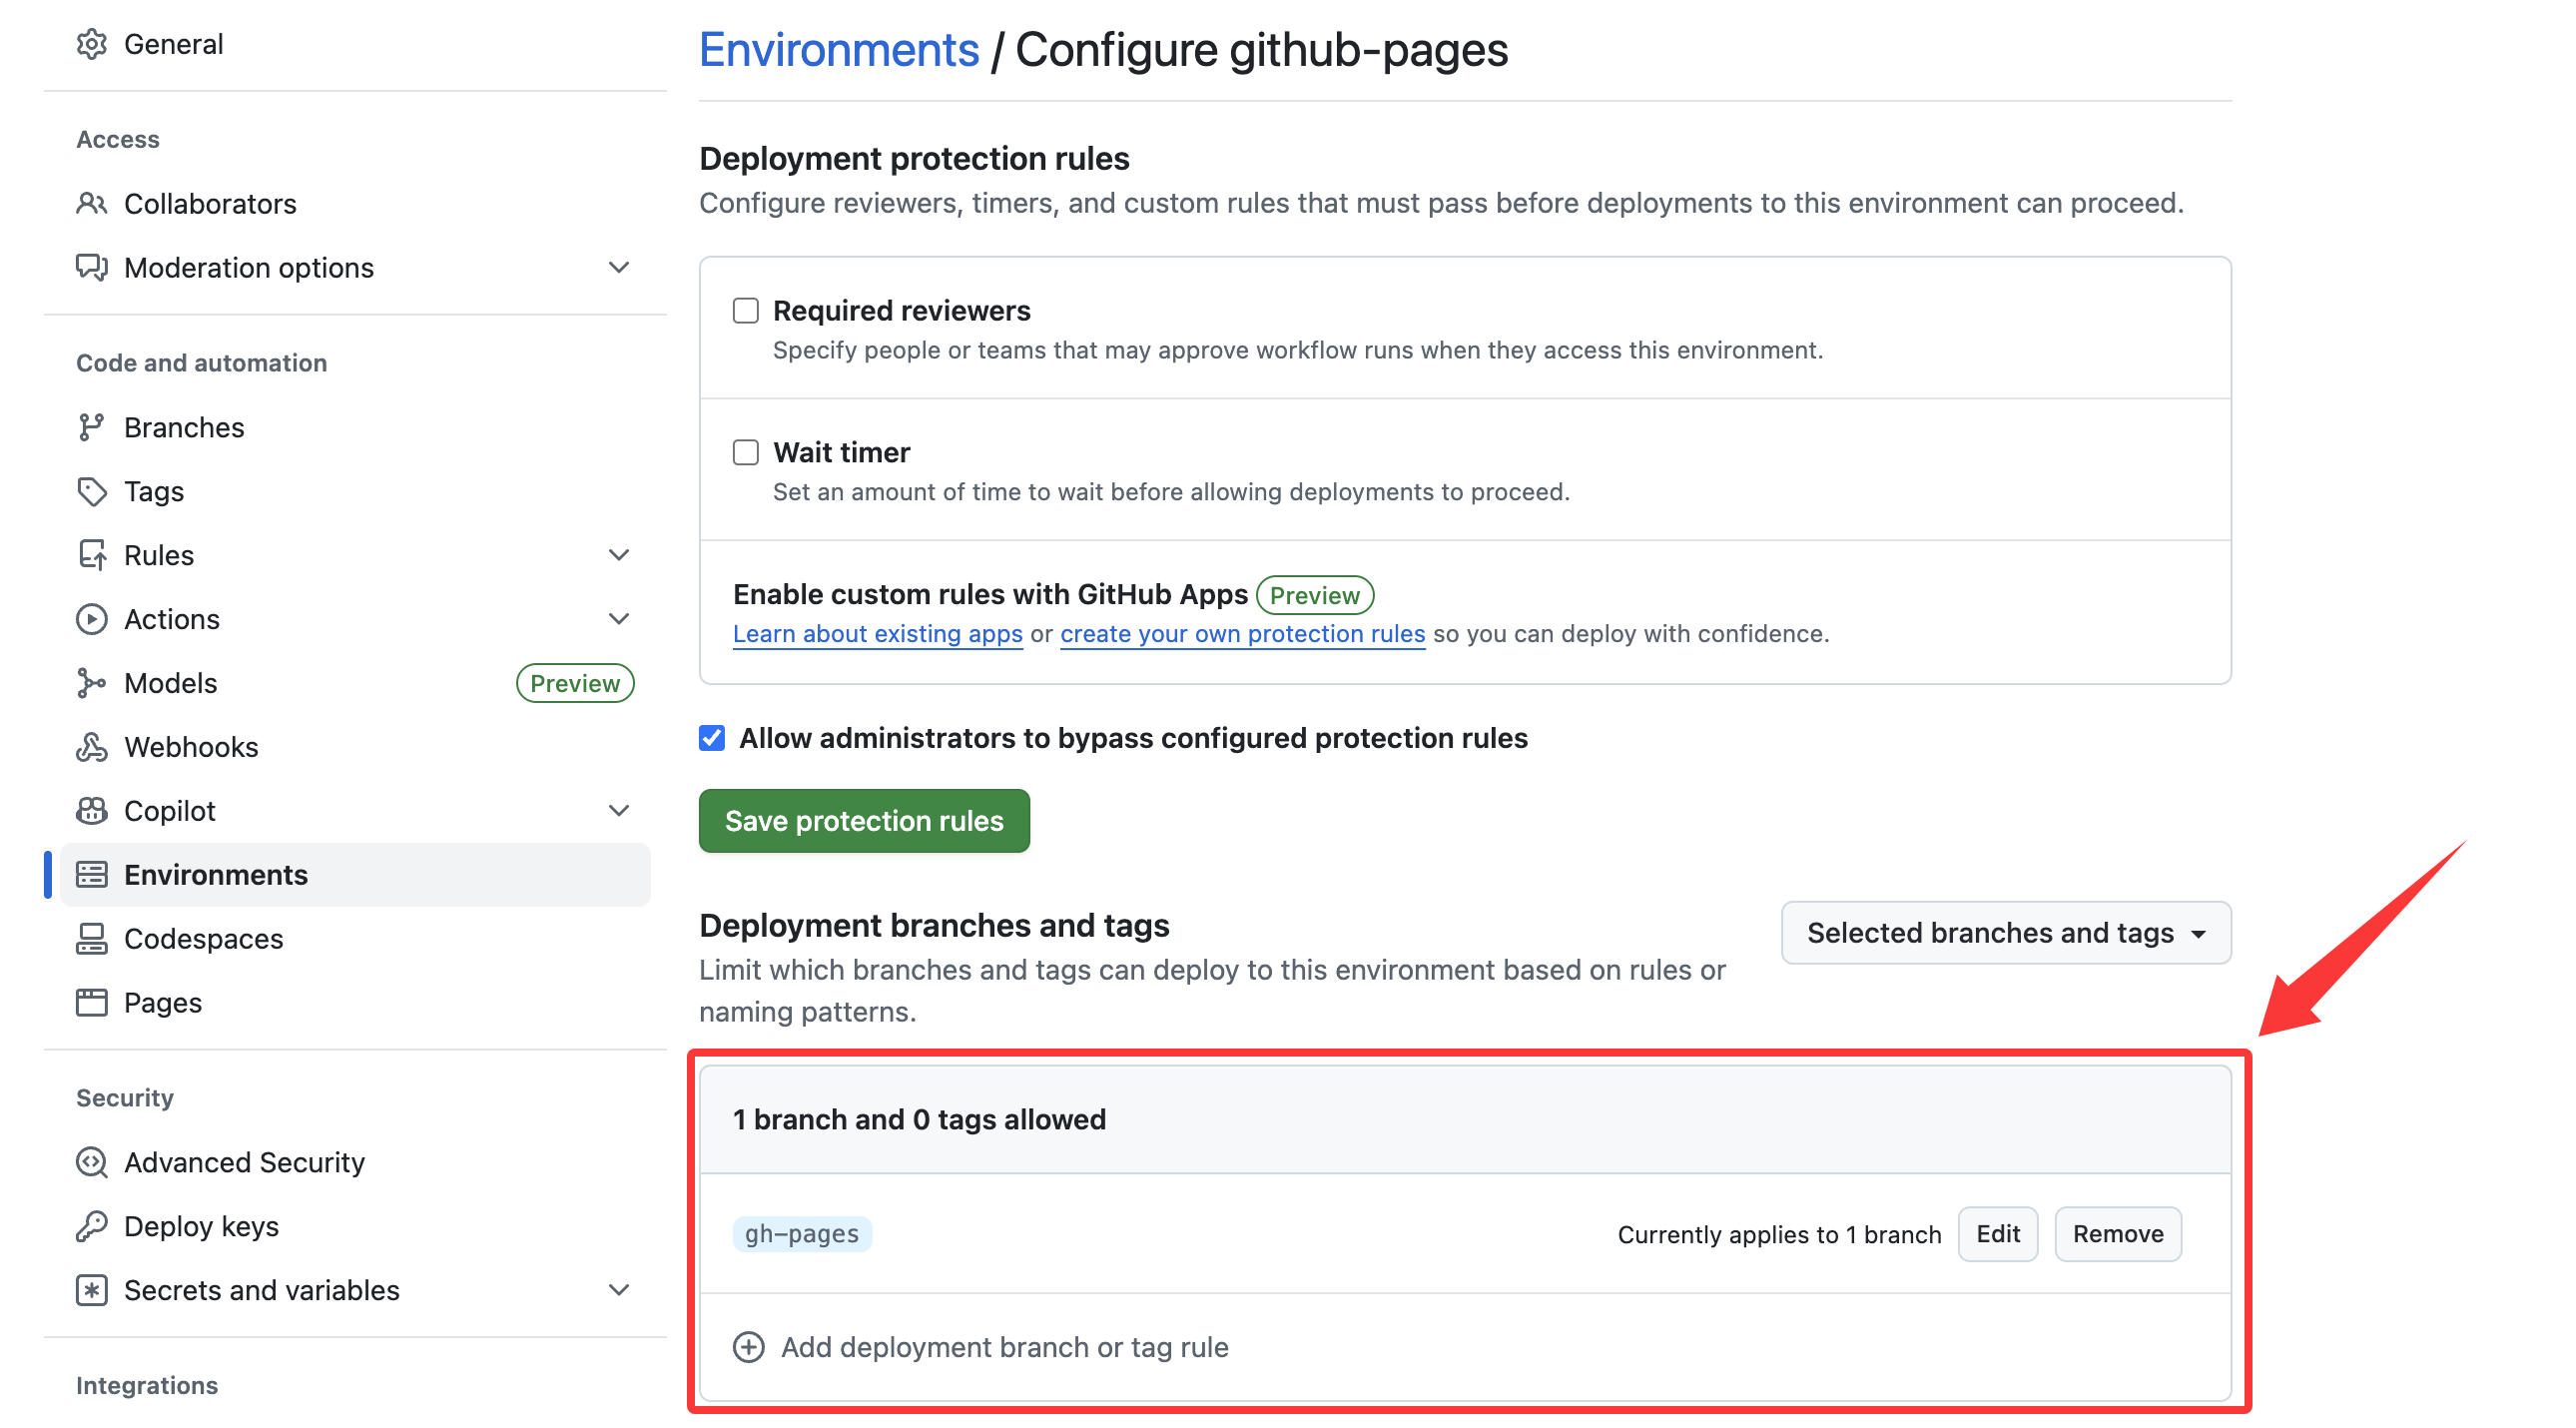Enable the Required reviewers checkbox
2576x1428 pixels.
point(746,311)
